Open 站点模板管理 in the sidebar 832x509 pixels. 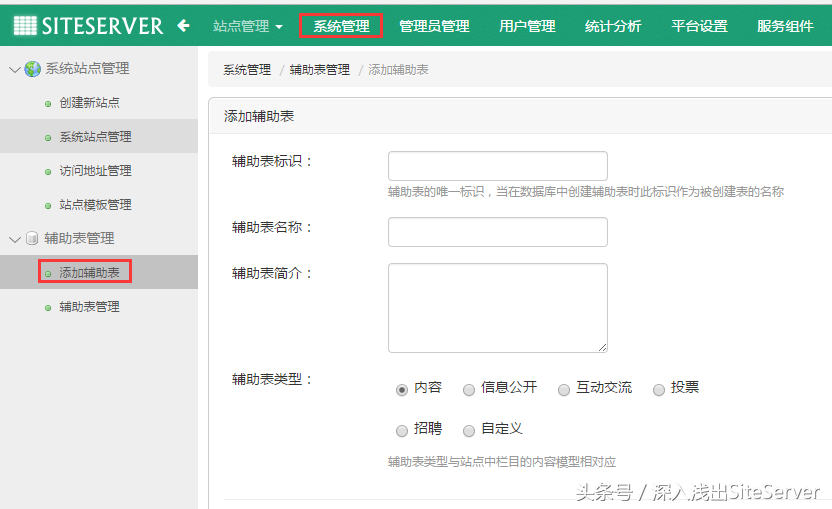(x=96, y=204)
